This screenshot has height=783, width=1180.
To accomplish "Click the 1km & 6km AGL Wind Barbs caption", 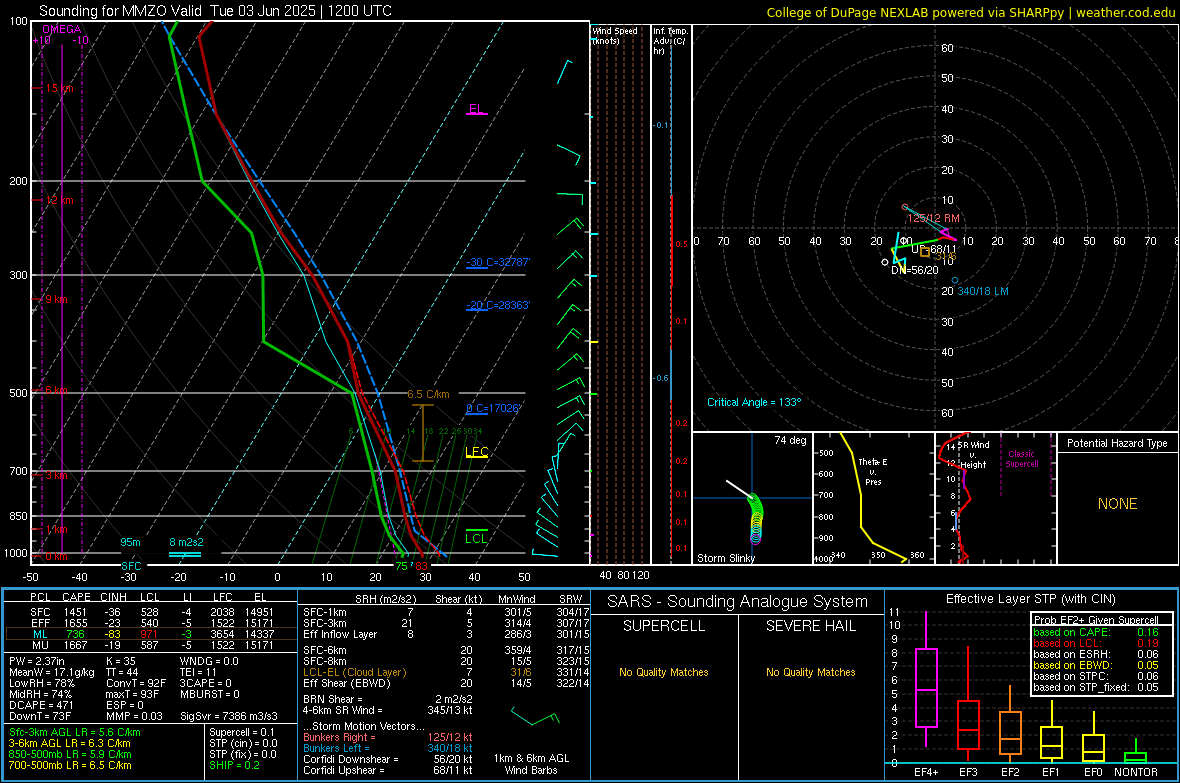I will pos(531,764).
